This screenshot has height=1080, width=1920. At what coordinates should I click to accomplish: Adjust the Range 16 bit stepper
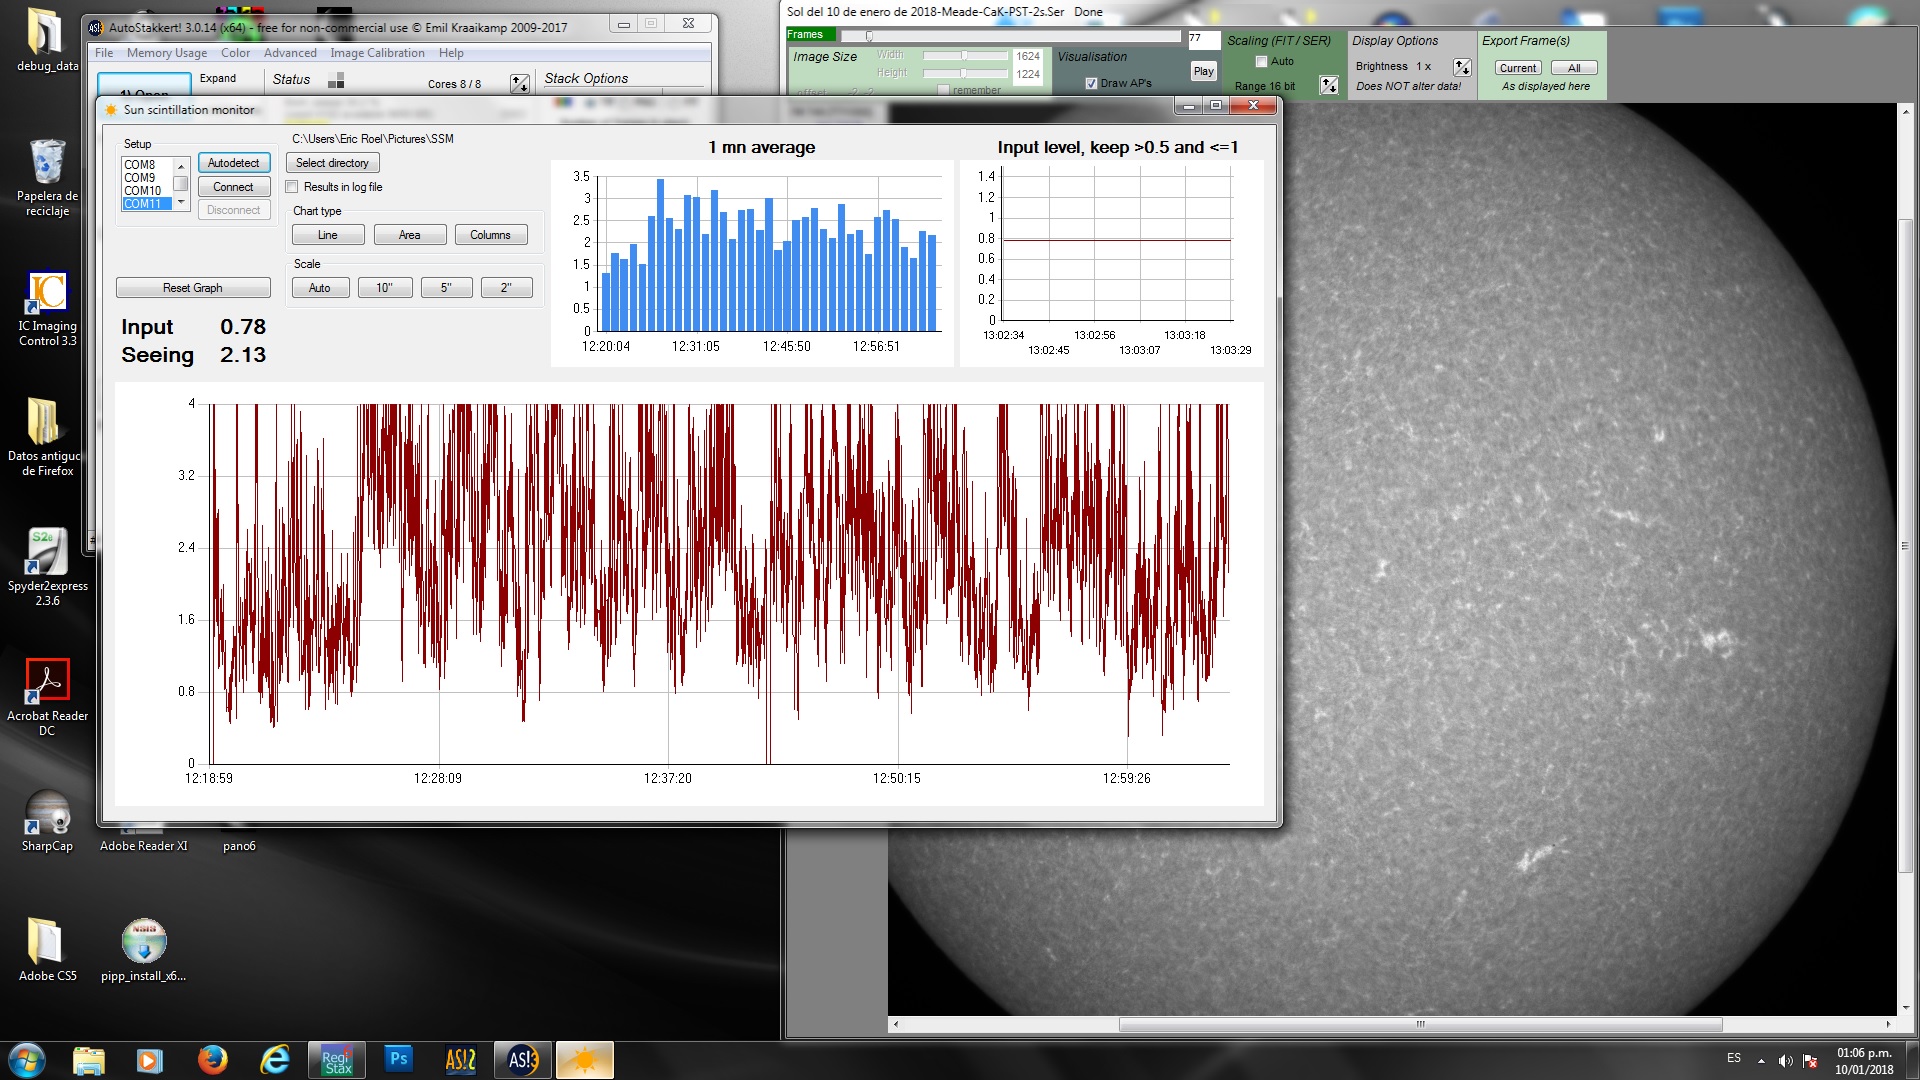(x=1329, y=86)
